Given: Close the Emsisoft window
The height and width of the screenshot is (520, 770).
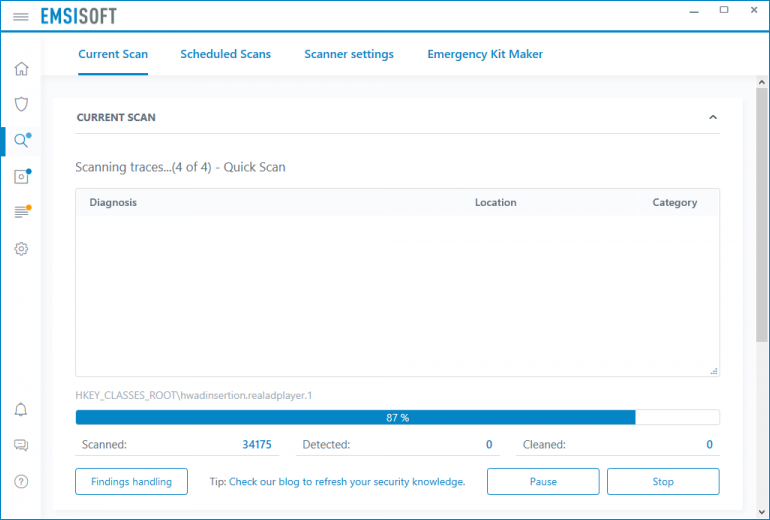Looking at the screenshot, I should point(754,10).
